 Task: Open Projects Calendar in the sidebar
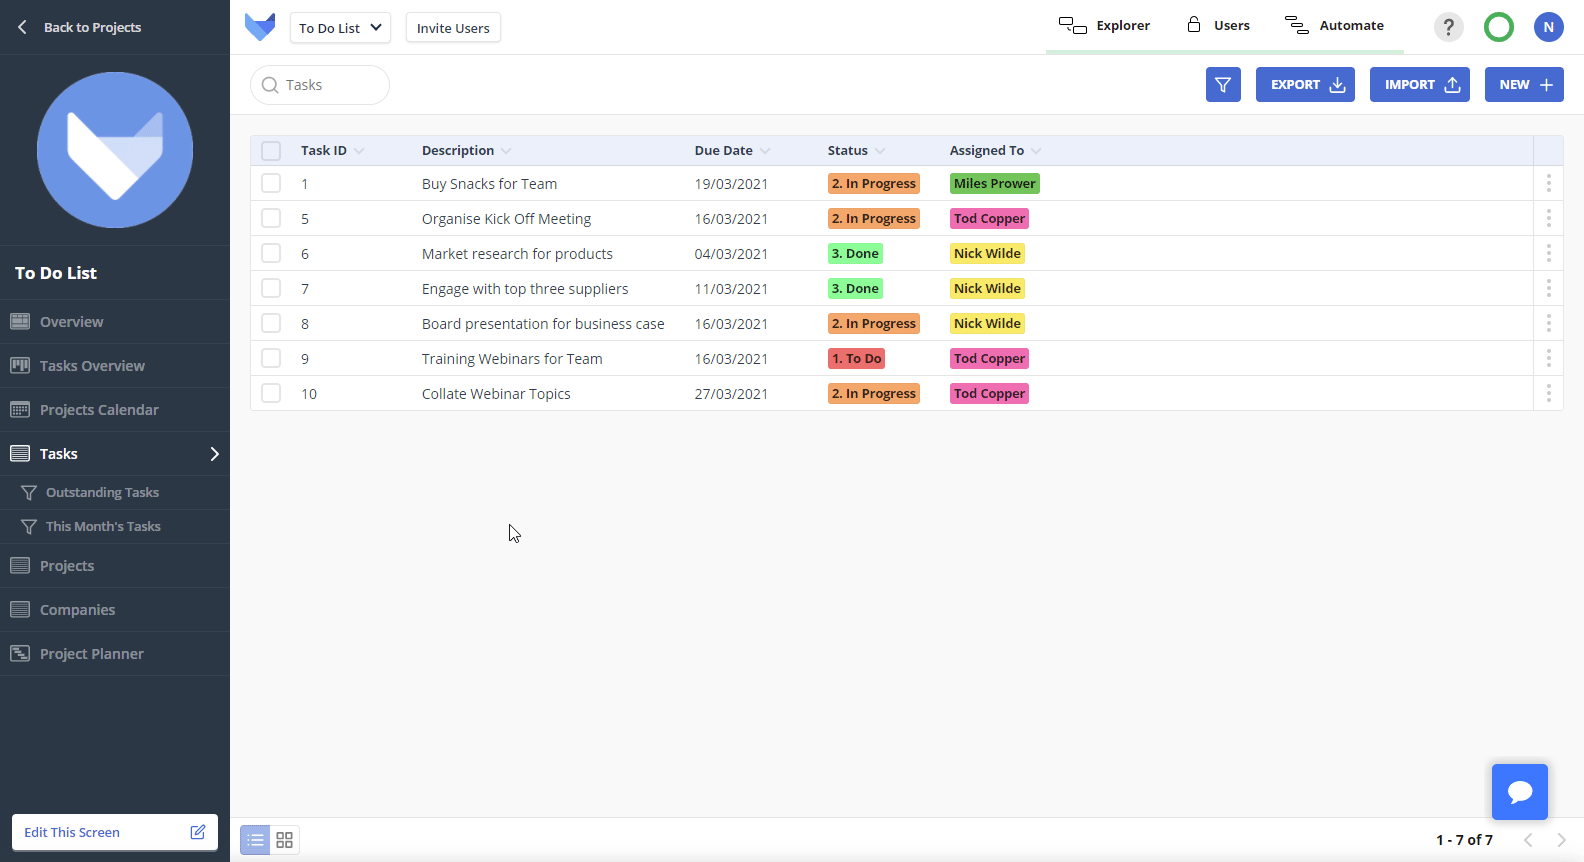115,410
